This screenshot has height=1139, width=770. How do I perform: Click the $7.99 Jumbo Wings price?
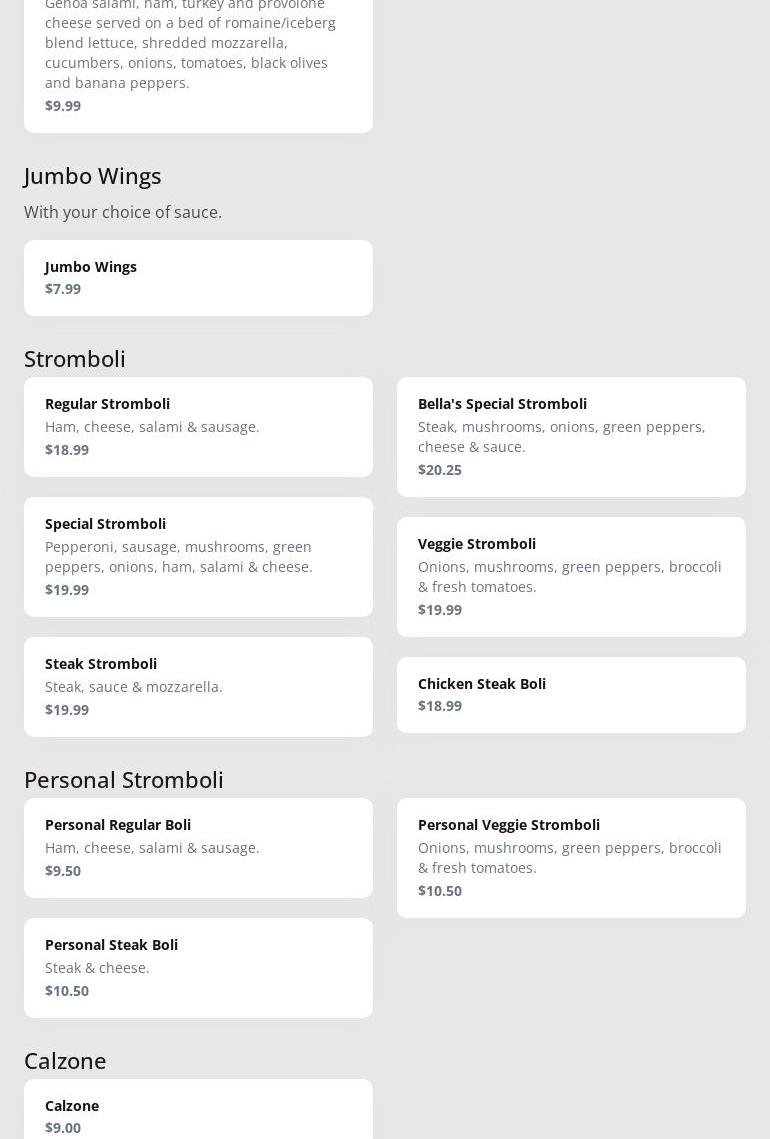[63, 288]
